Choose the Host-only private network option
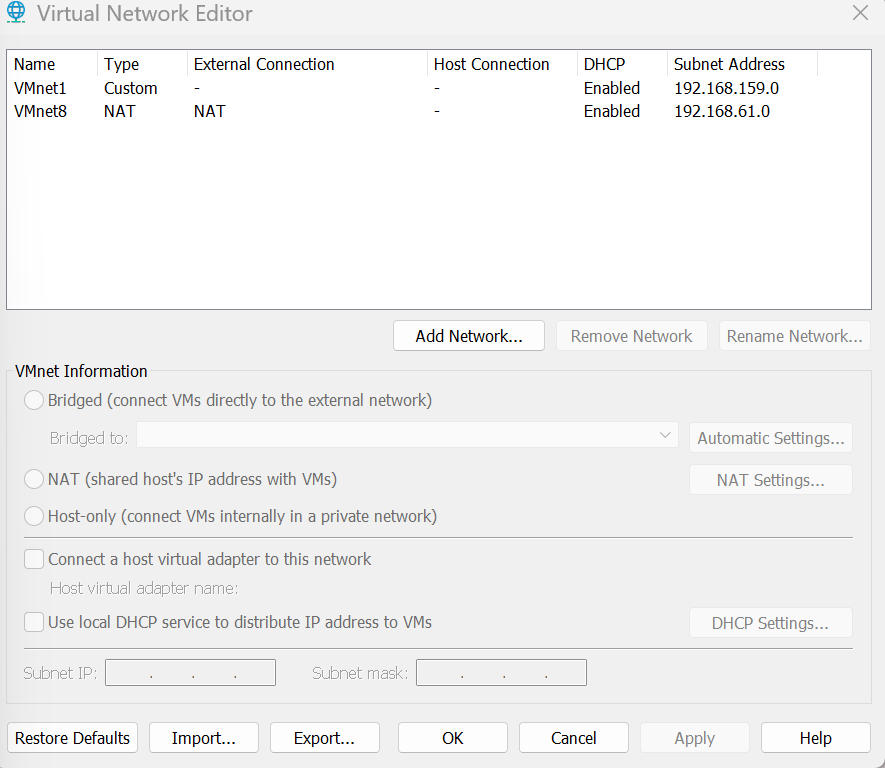 tap(34, 516)
